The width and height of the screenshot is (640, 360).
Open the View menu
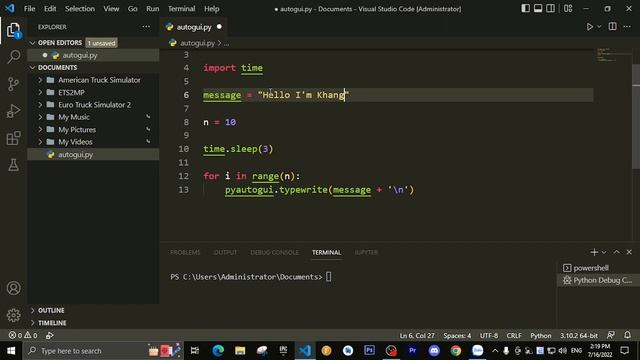[x=111, y=9]
